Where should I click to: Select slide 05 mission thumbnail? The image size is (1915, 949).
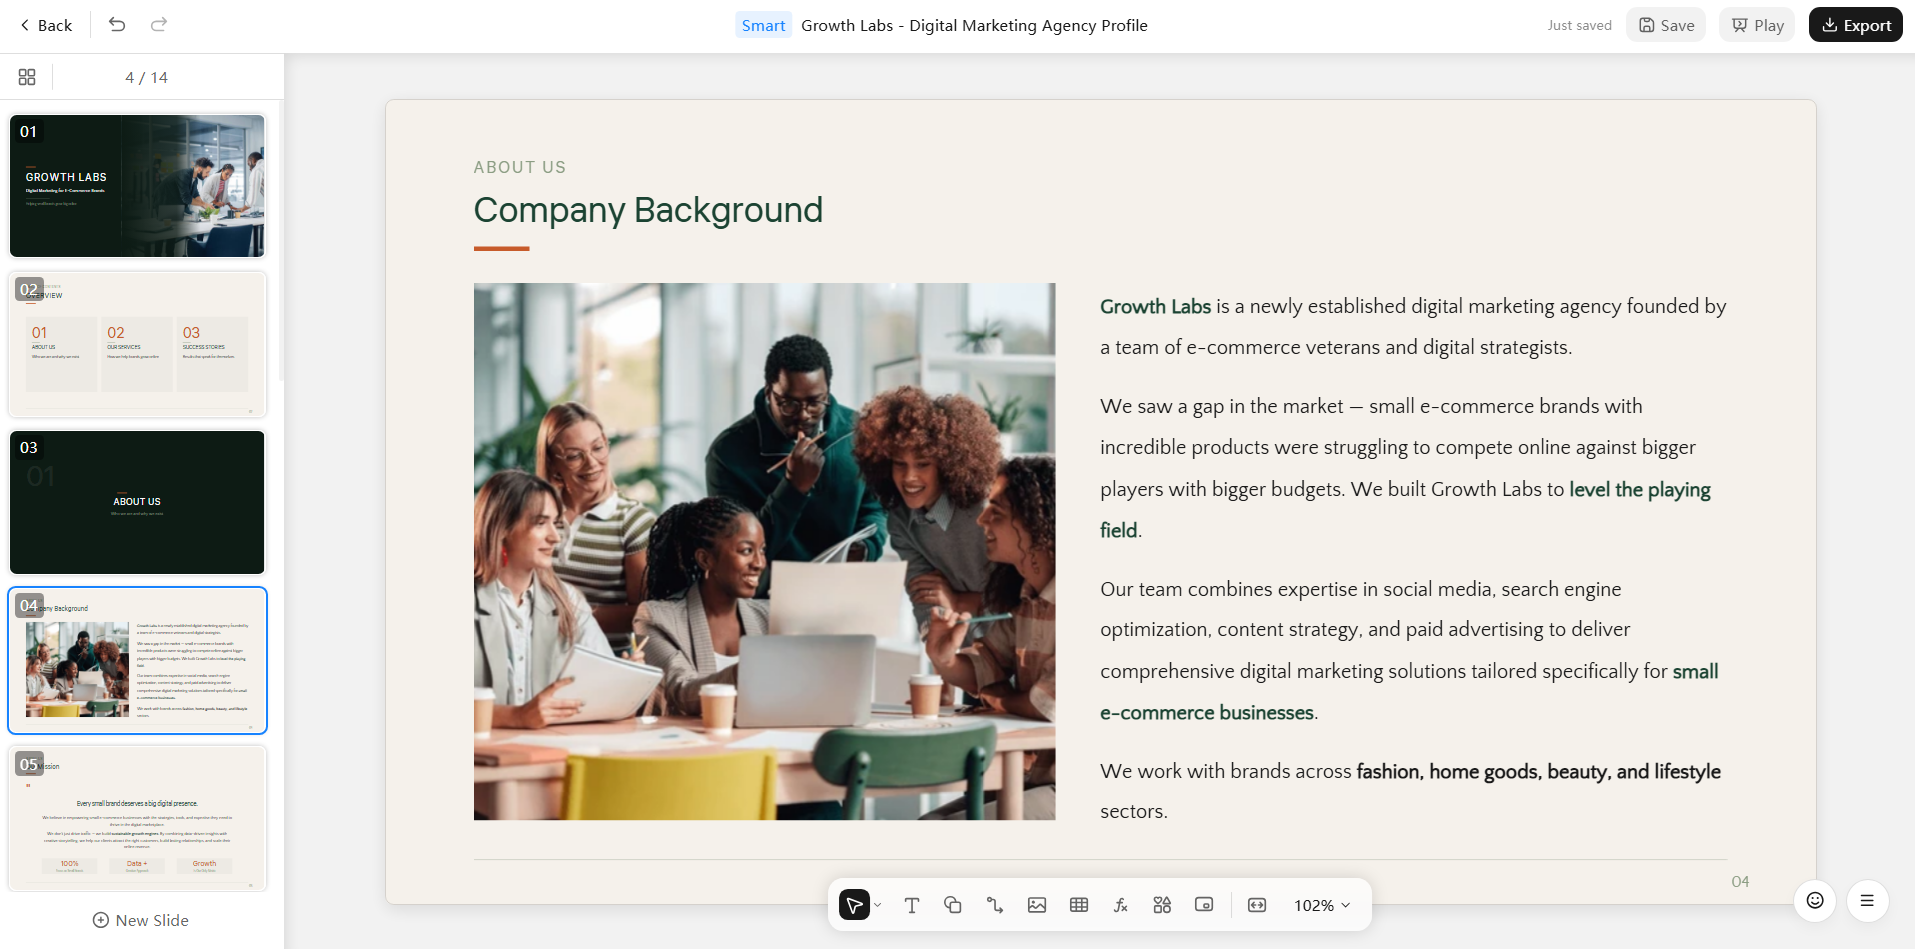(x=137, y=818)
